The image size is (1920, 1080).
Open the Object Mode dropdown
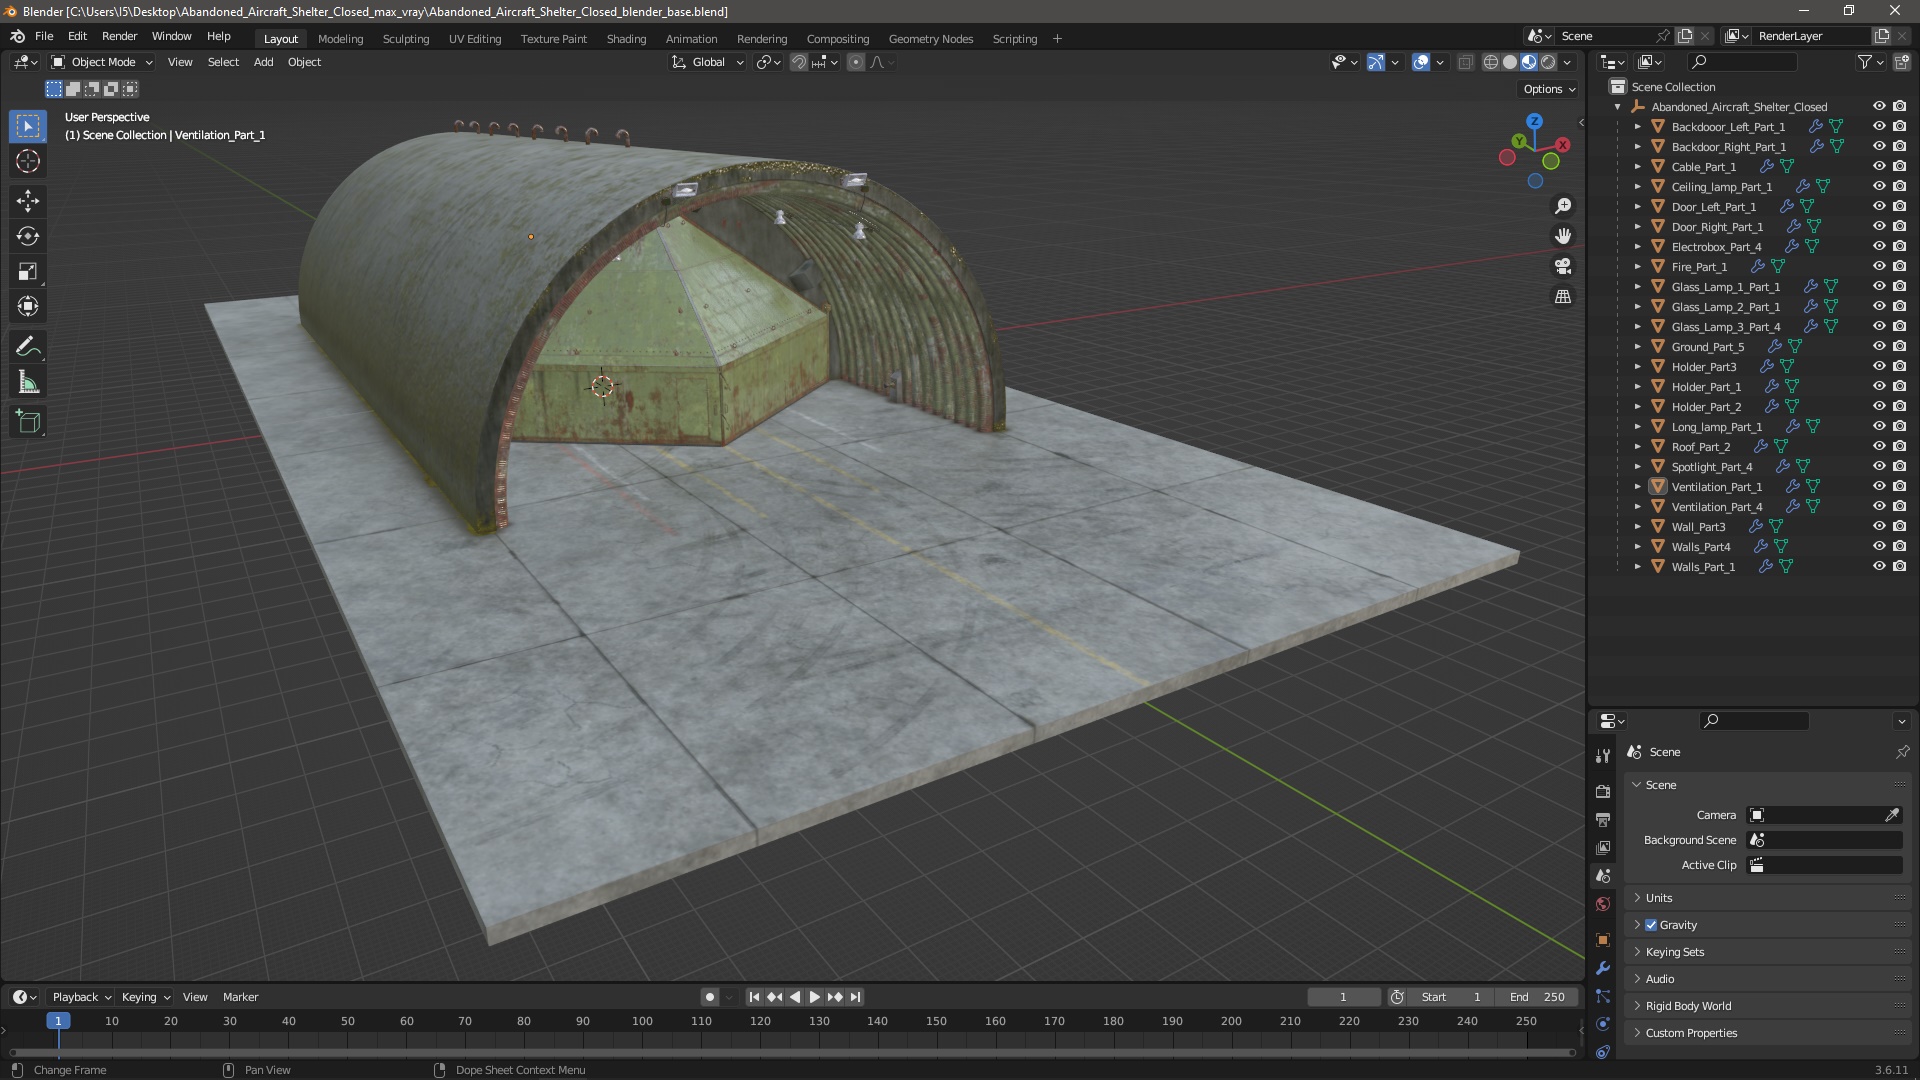[x=102, y=62]
